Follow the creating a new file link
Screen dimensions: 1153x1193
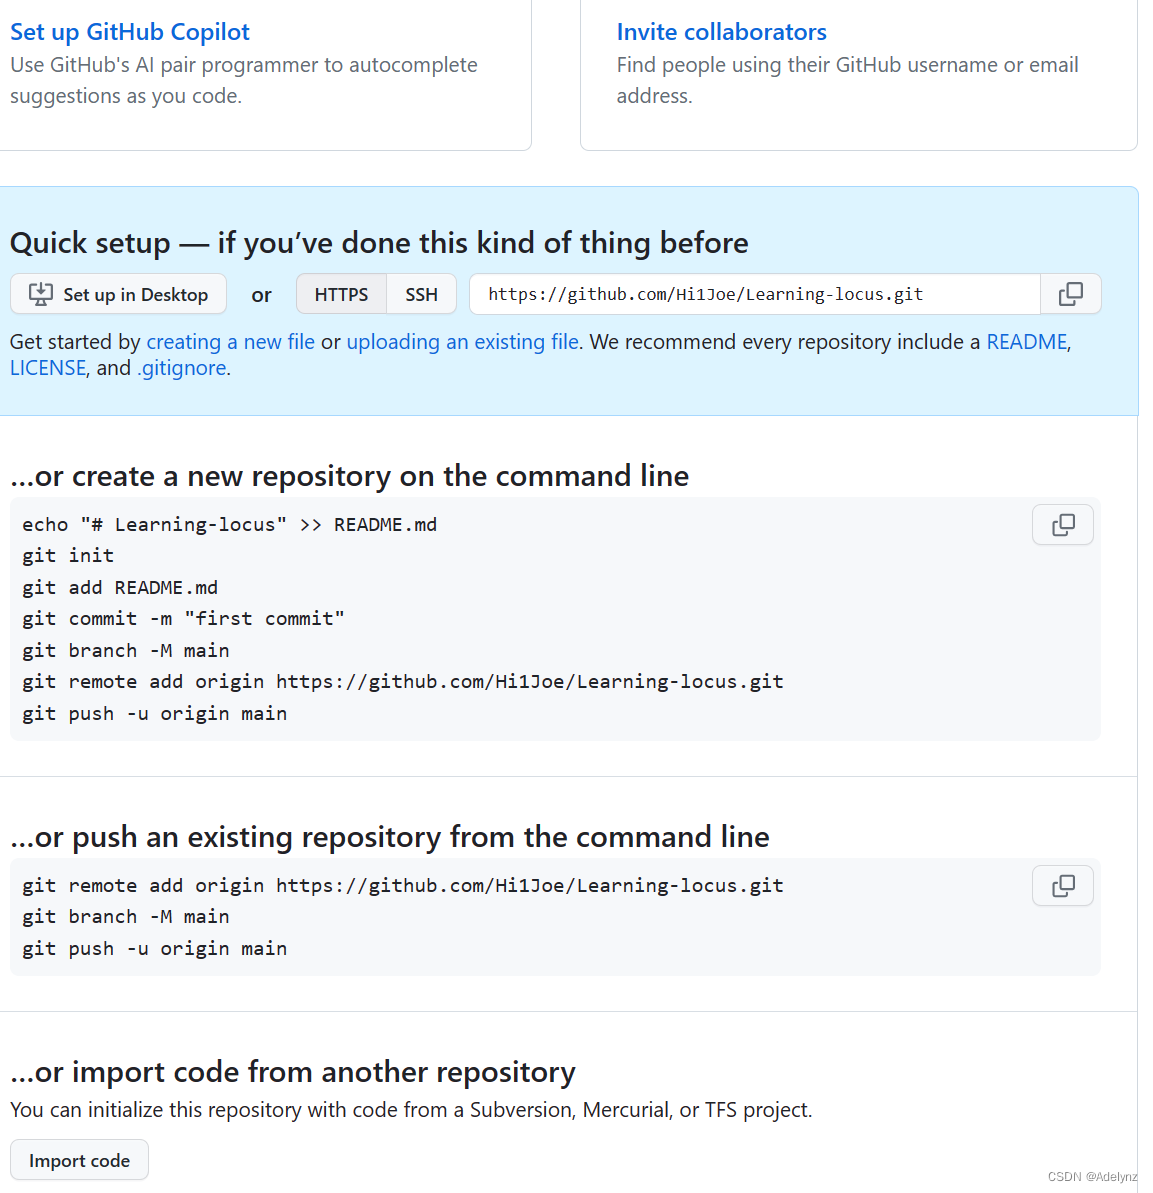click(x=231, y=342)
